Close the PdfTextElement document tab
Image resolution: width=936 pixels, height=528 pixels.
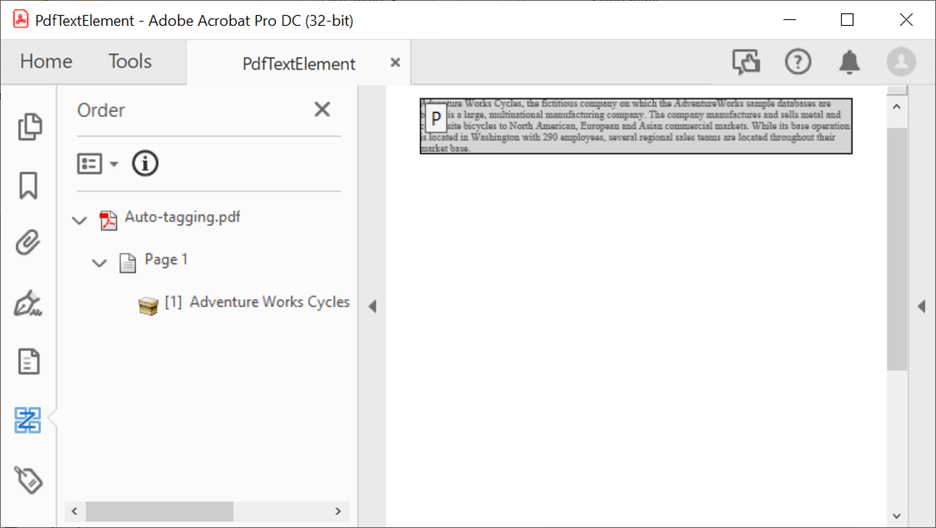(395, 63)
